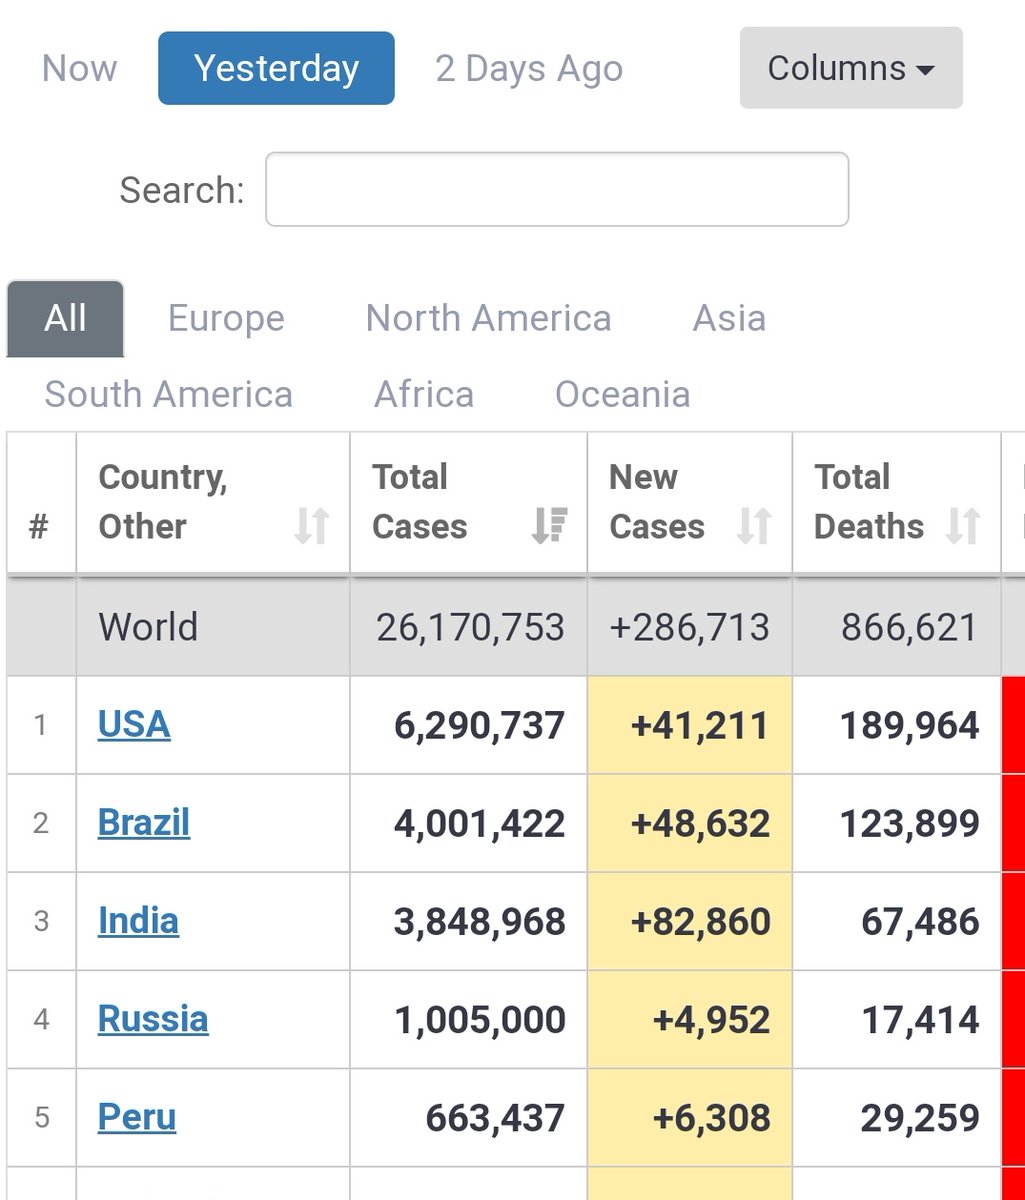This screenshot has height=1200, width=1025.
Task: Open the Asia tab
Action: click(x=729, y=318)
